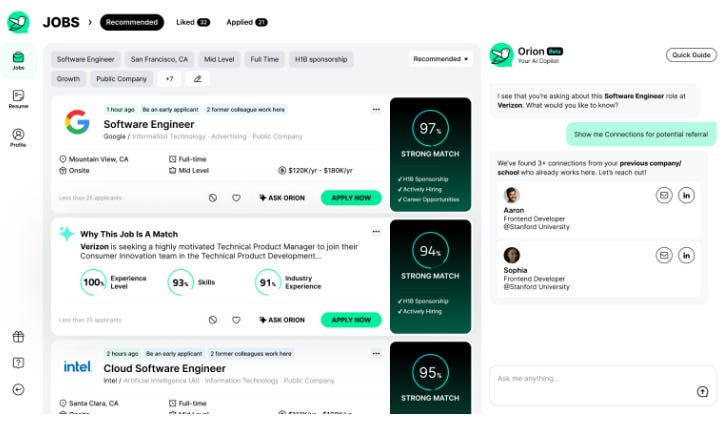725x421 pixels.
Task: Click the Full Time filter chip
Action: click(x=264, y=59)
